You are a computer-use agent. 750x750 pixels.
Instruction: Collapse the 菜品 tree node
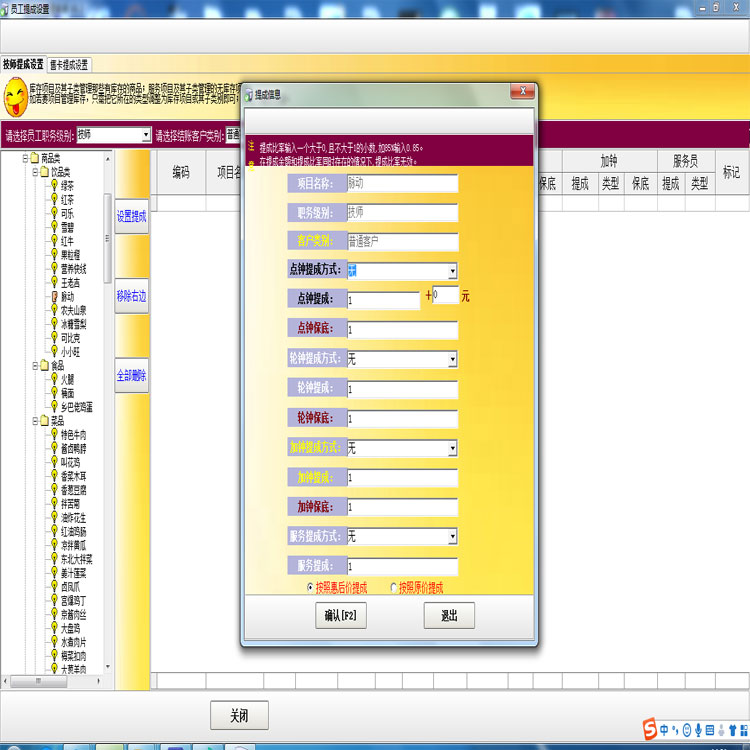click(35, 421)
